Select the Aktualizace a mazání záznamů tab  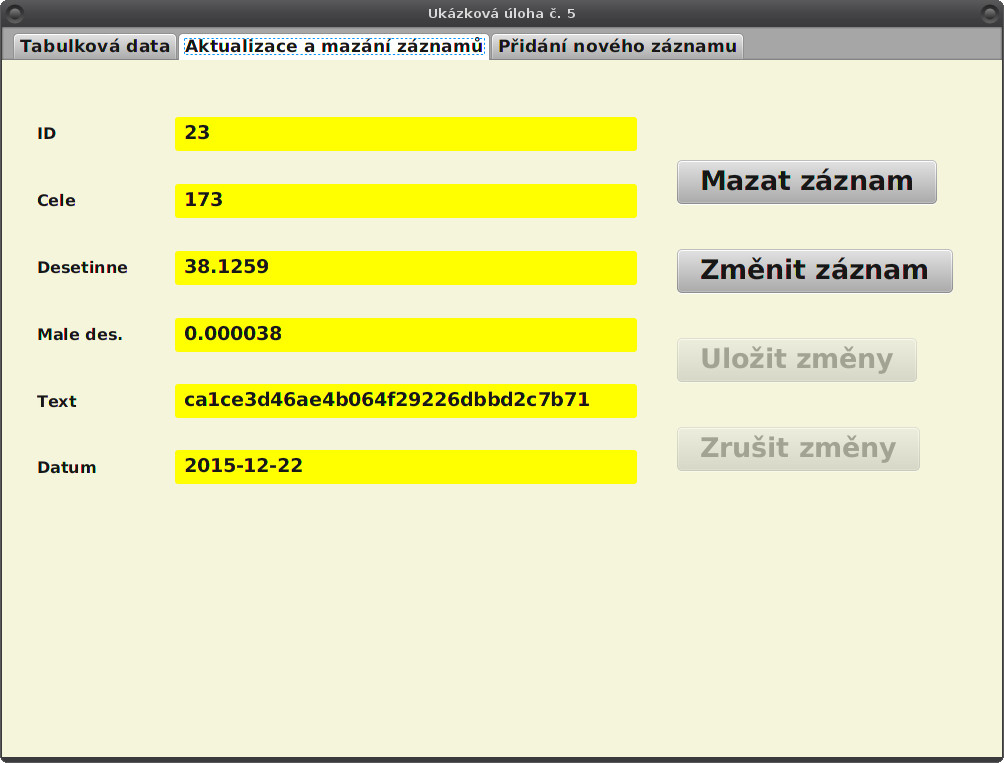[x=333, y=45]
